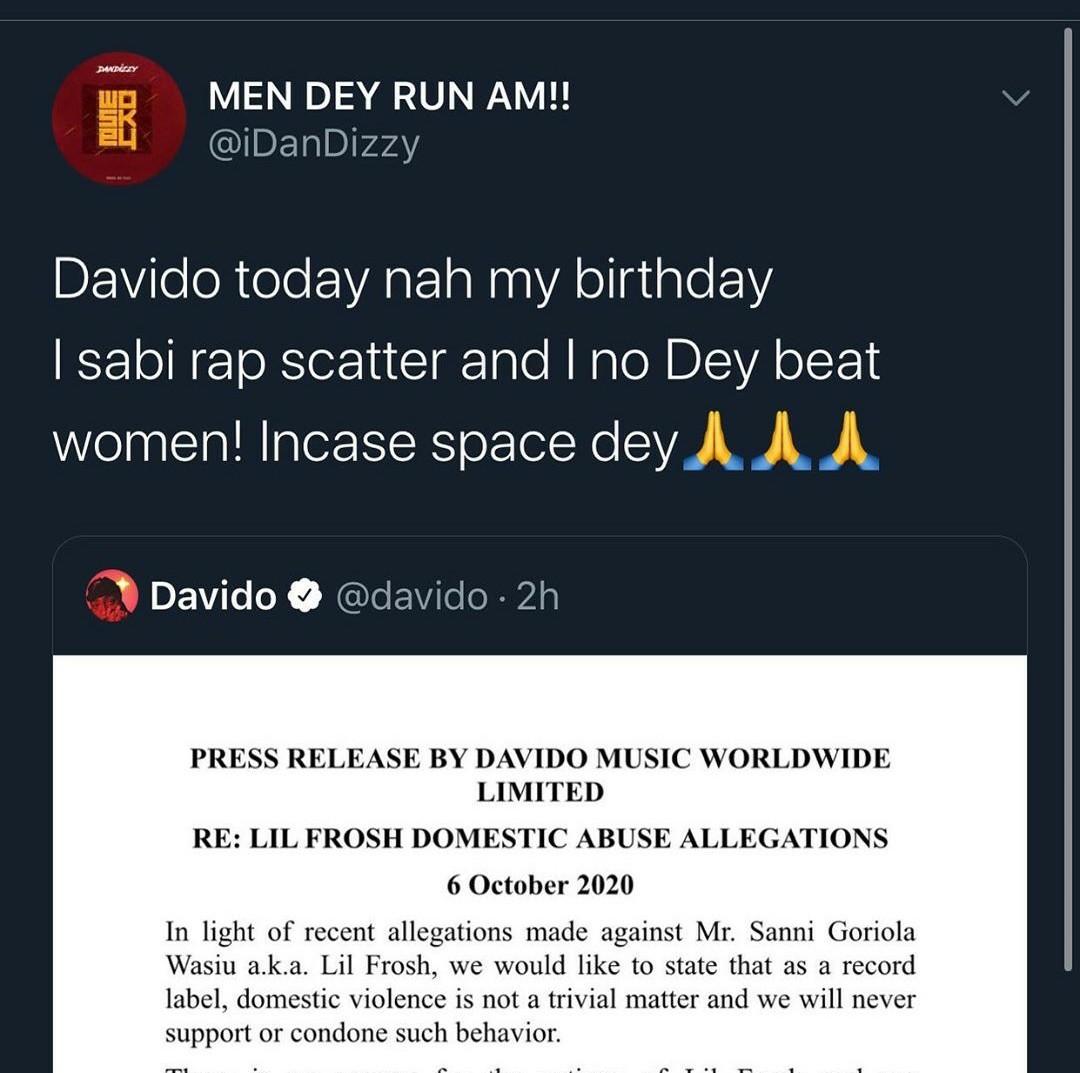This screenshot has width=1080, height=1073.
Task: Click the second praying hands emoji
Action: 781,441
